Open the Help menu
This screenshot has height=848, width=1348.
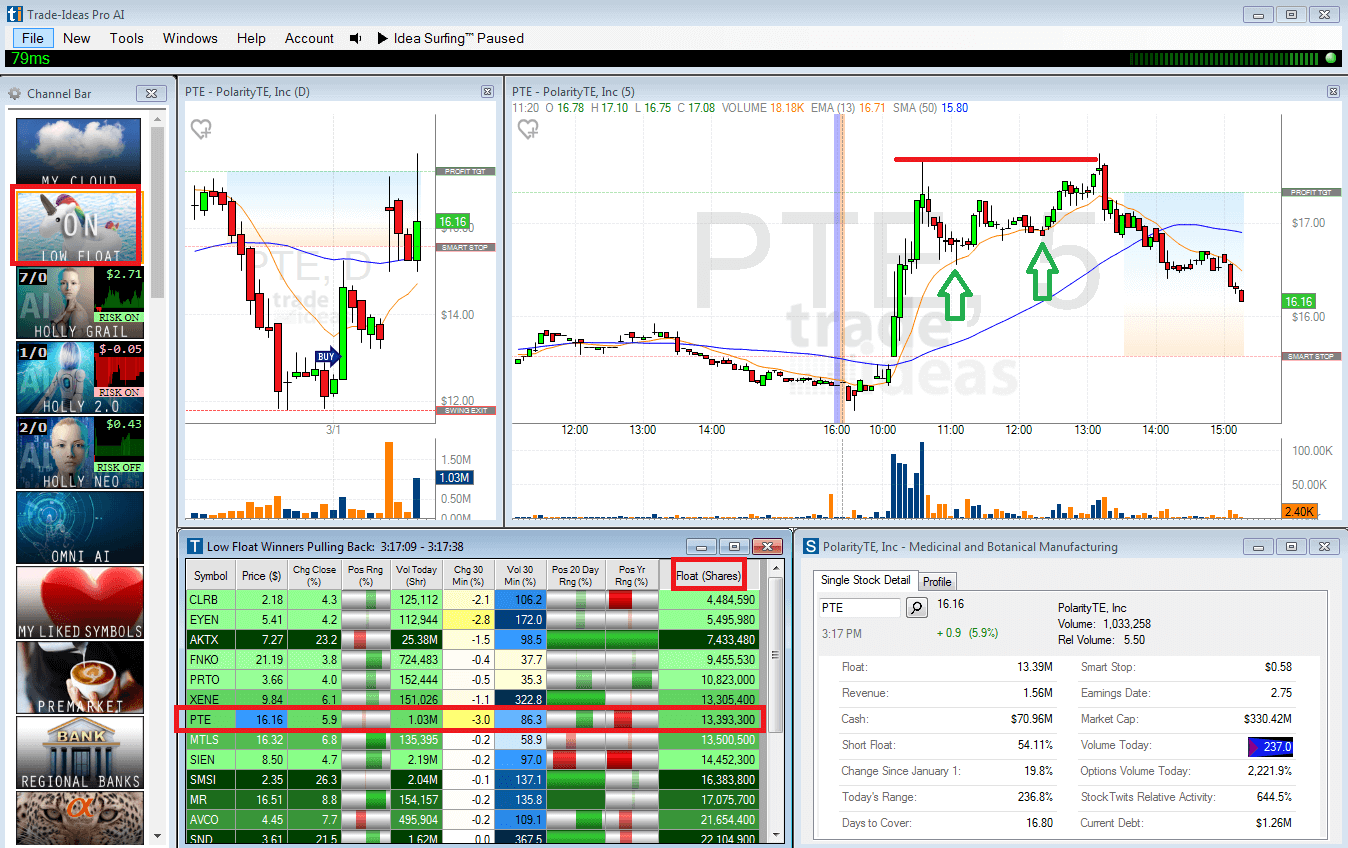click(251, 38)
